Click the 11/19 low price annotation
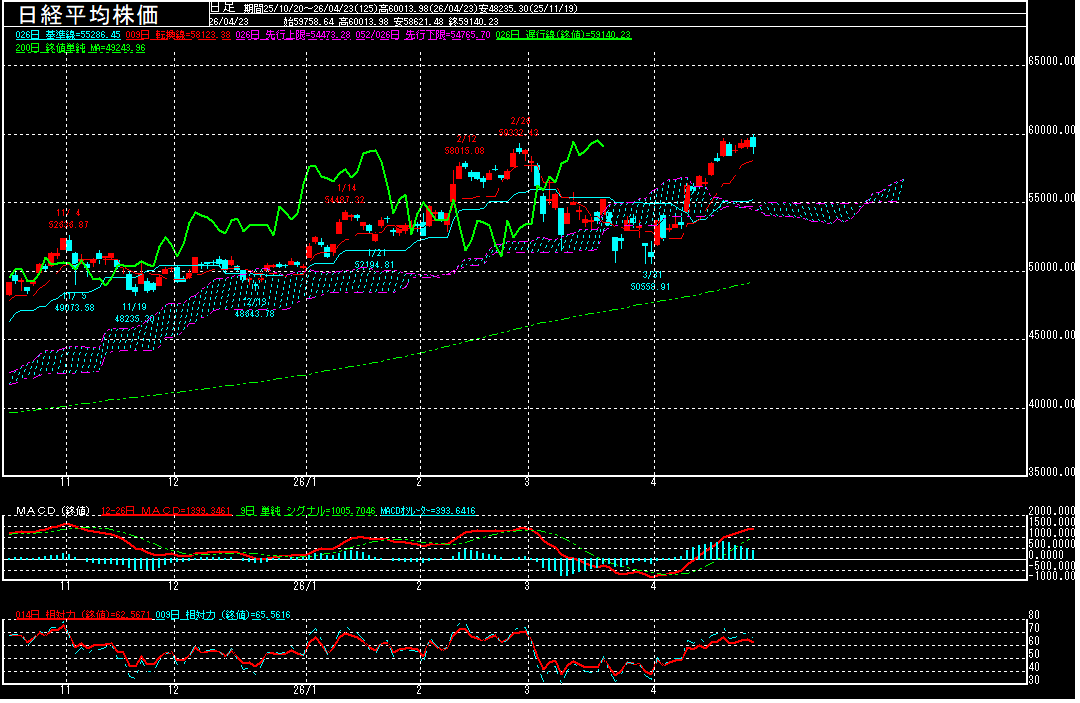This screenshot has height=703, width=1080. 134,312
